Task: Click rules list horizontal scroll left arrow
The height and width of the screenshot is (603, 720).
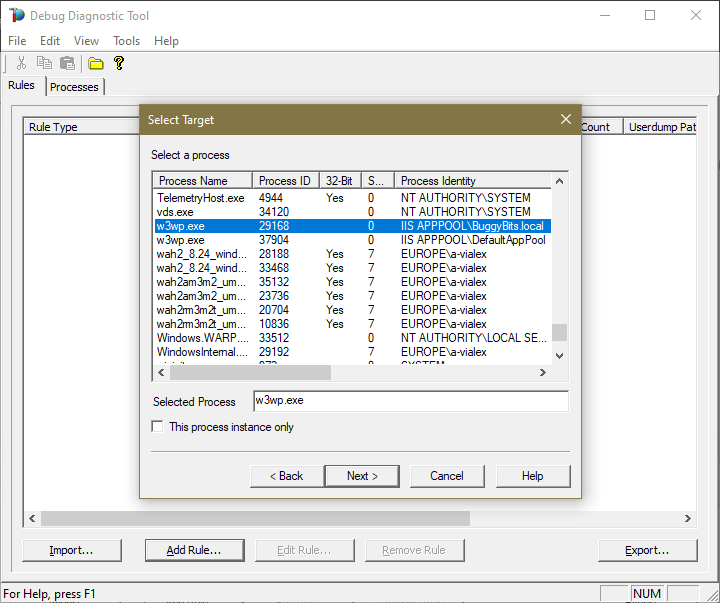Action: (32, 518)
